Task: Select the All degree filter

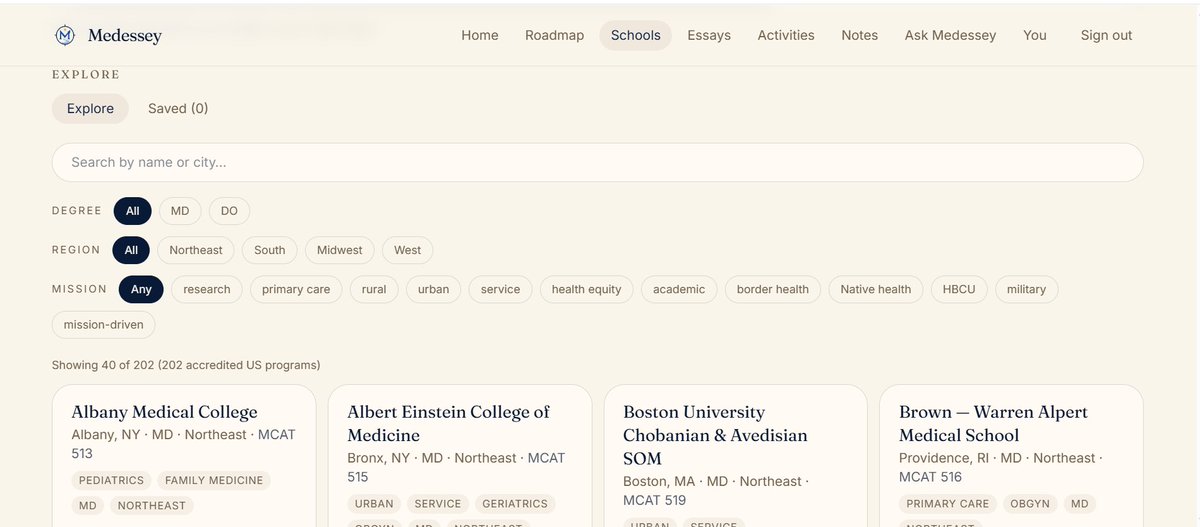Action: 133,211
